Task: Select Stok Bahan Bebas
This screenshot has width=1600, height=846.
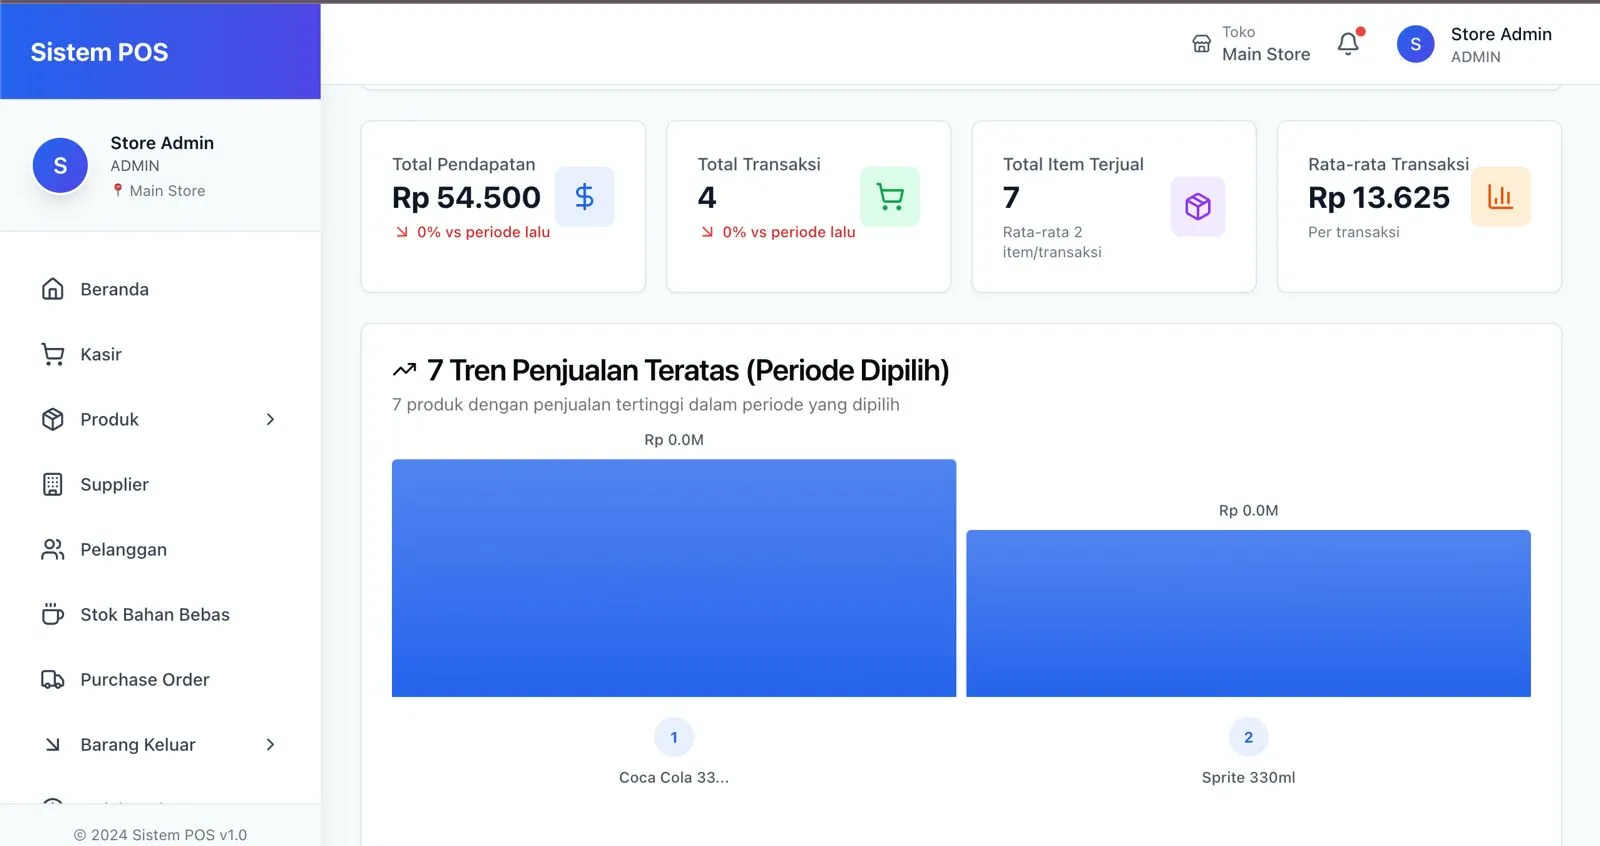Action: point(154,615)
